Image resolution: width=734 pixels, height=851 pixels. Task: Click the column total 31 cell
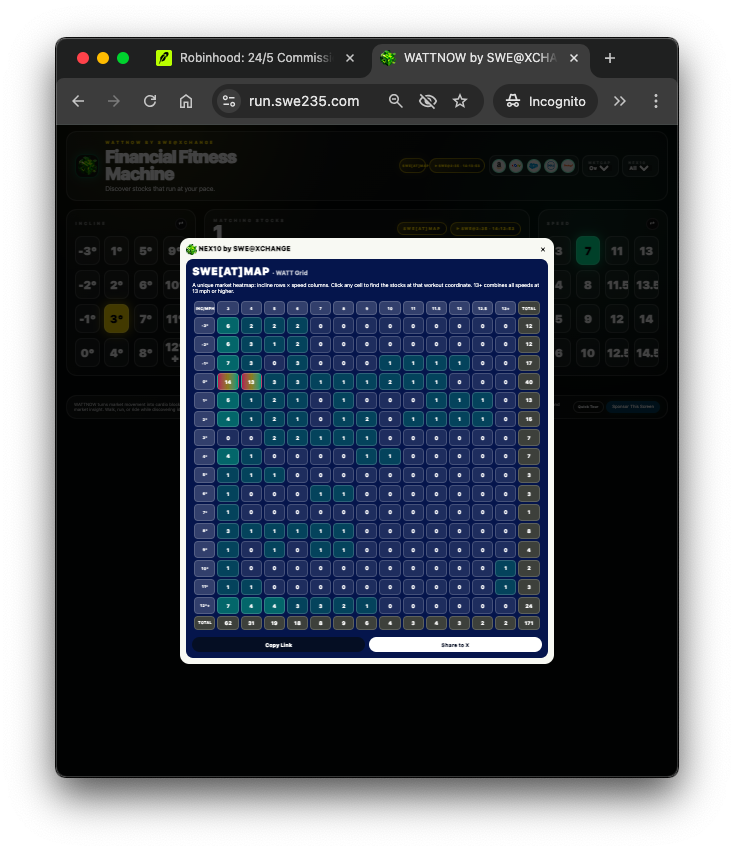point(251,623)
